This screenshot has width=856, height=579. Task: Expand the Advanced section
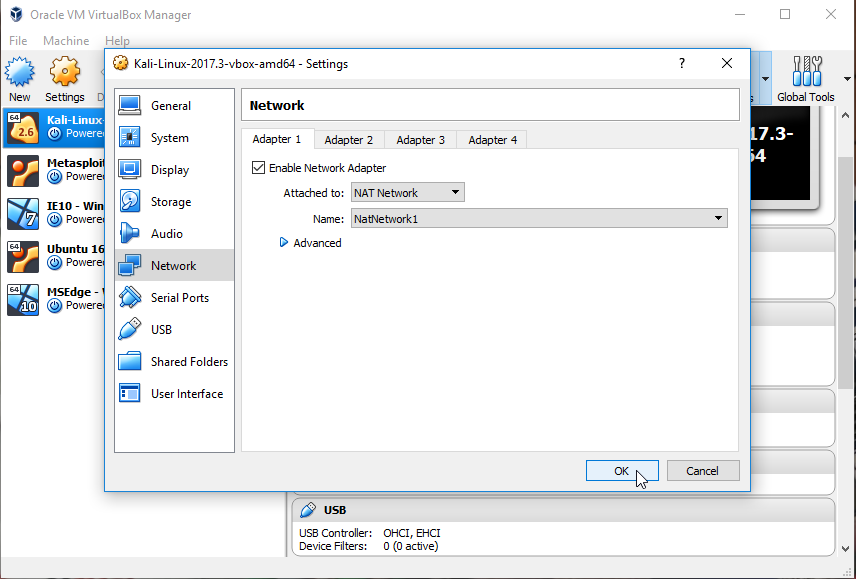311,243
